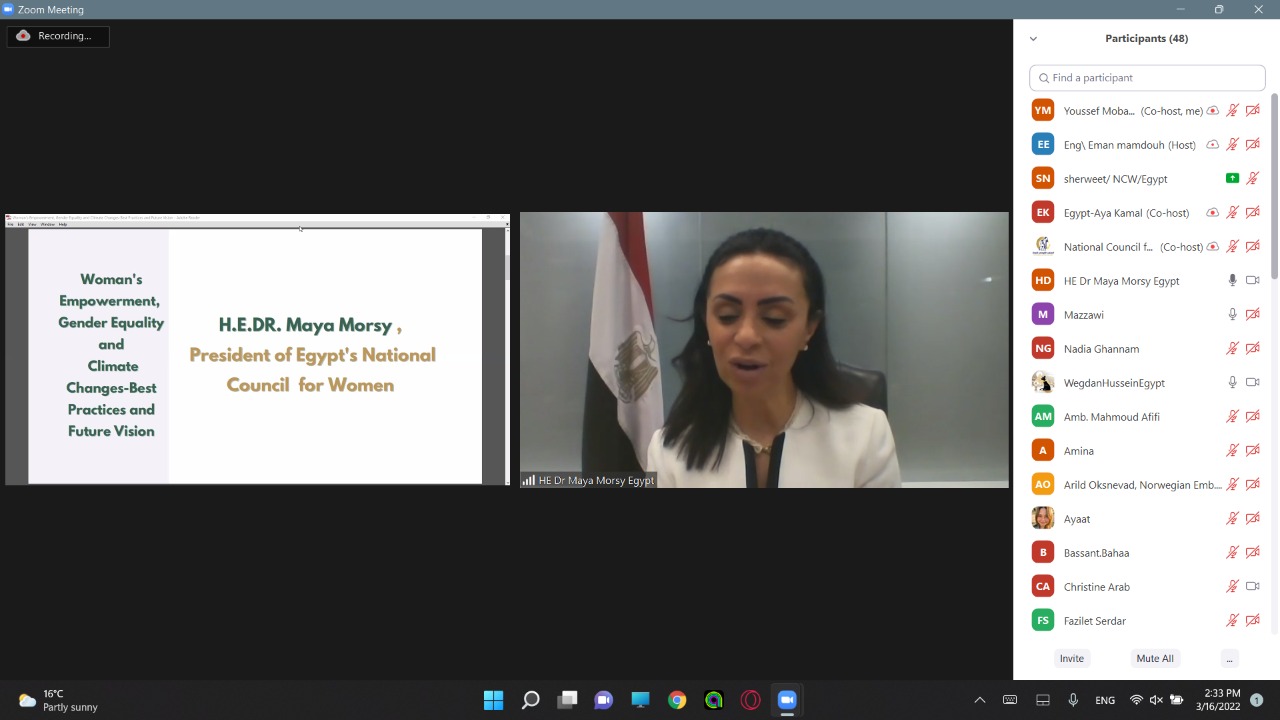Click sherweet's green screen share icon
This screenshot has height=720, width=1280.
(x=1232, y=179)
